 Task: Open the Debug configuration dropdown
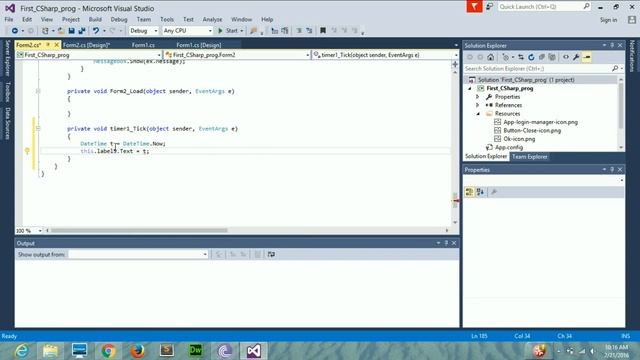pos(143,31)
